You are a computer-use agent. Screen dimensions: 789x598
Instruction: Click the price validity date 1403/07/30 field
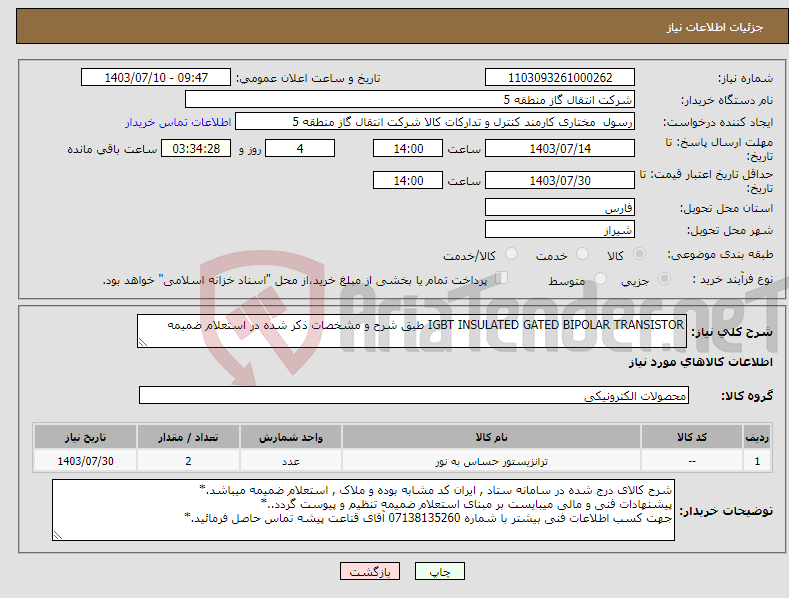(x=560, y=180)
